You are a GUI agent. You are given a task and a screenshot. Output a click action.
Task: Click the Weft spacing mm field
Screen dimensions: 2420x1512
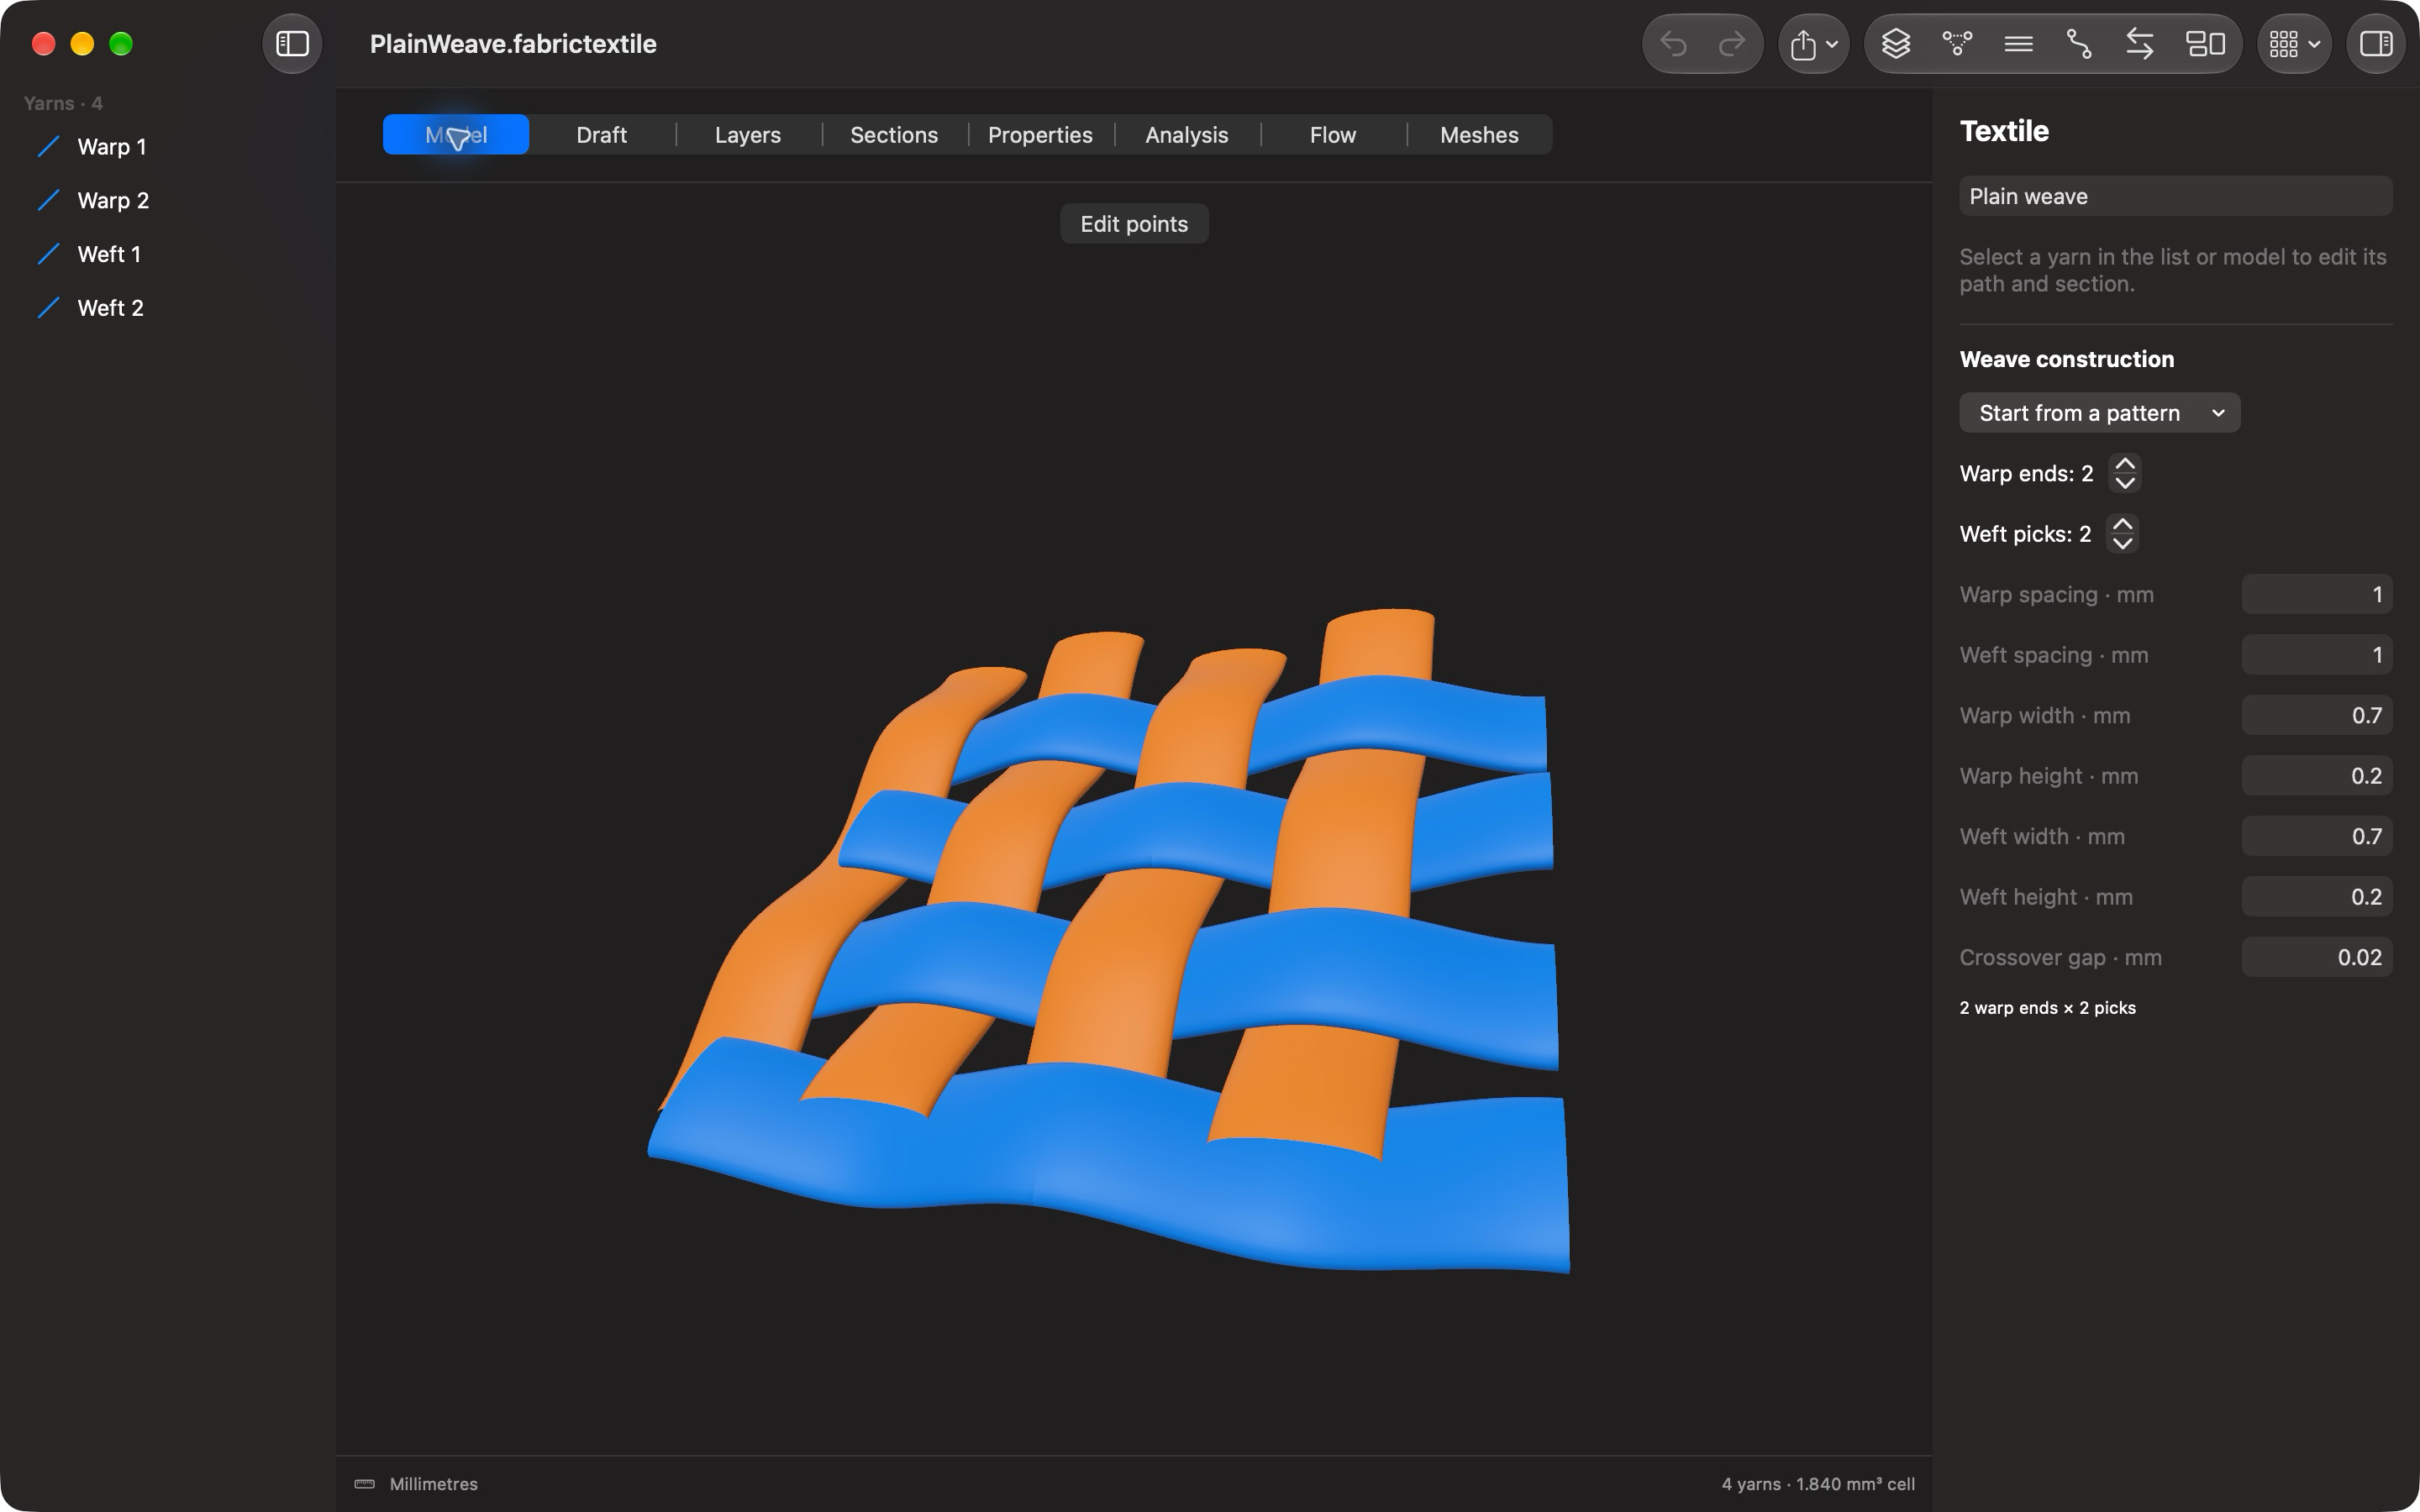tap(2317, 655)
